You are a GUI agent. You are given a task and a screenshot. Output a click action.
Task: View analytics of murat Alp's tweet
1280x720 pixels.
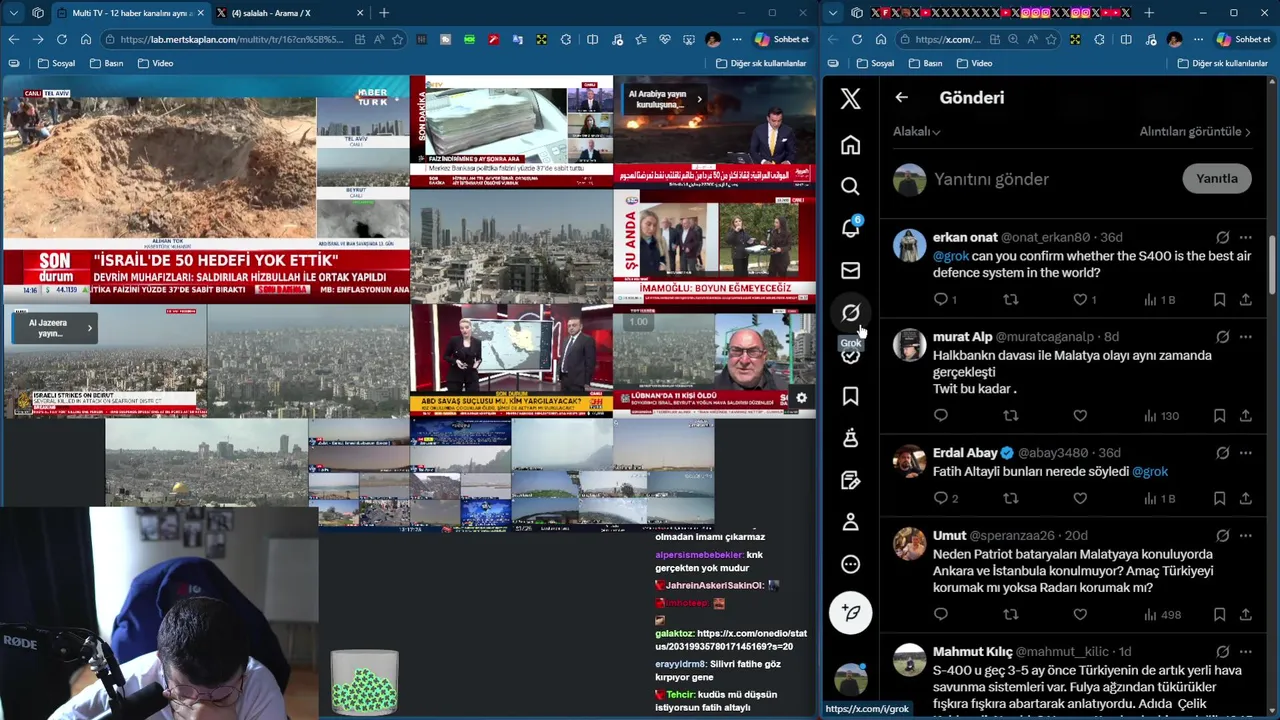[1161, 416]
